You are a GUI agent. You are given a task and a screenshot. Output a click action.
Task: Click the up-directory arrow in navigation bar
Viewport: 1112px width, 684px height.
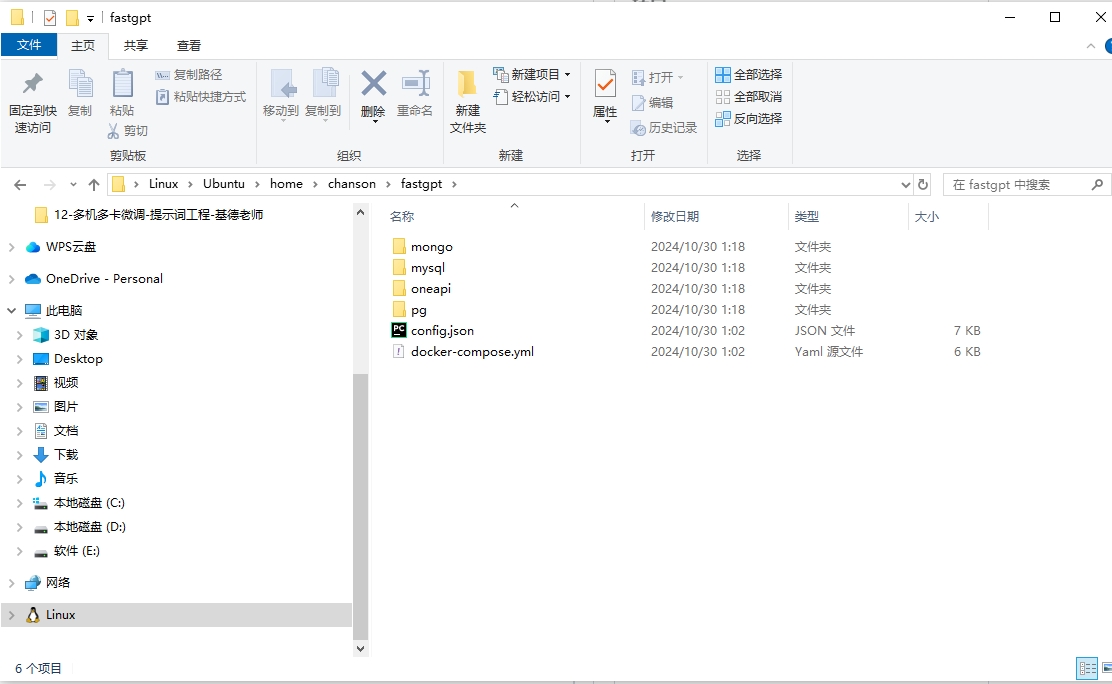[94, 185]
